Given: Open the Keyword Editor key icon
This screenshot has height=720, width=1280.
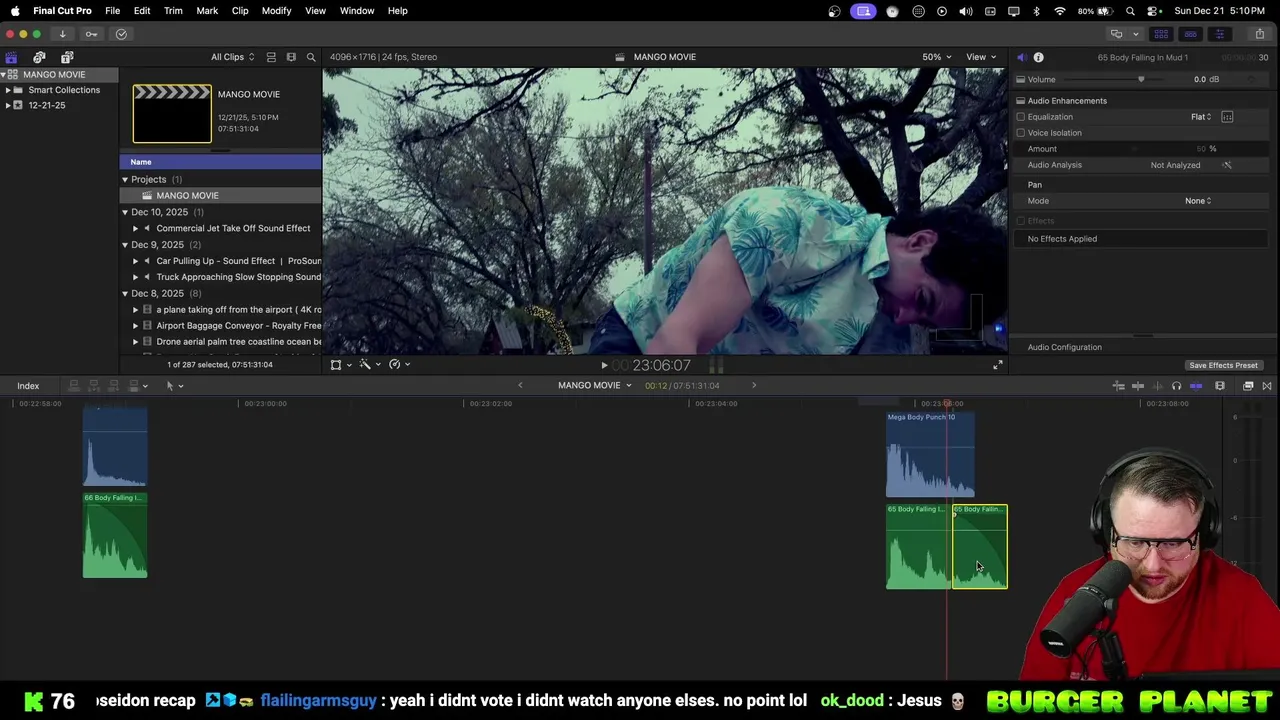Looking at the screenshot, I should coord(91,34).
